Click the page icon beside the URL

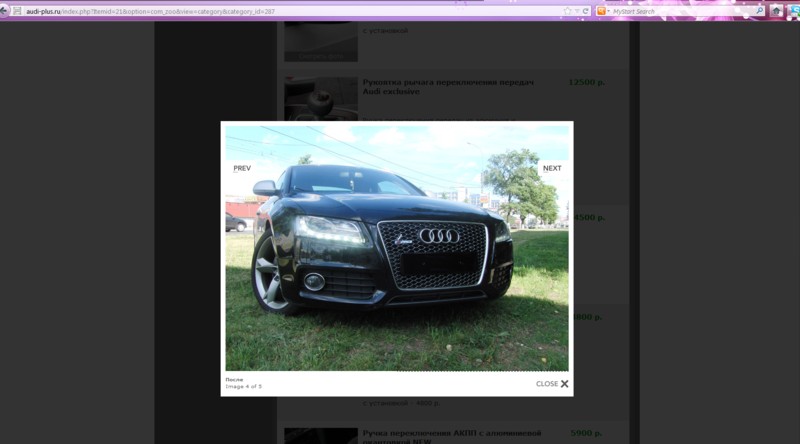[16, 11]
